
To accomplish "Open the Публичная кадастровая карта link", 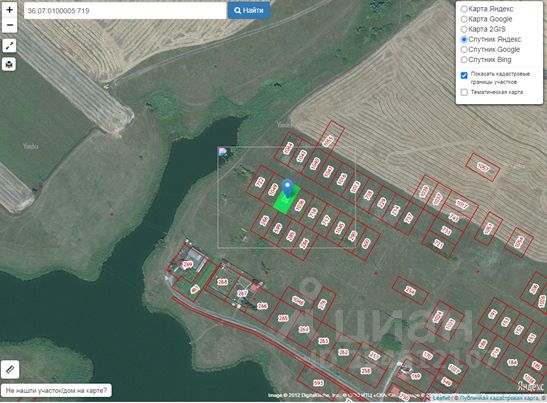I will (499, 398).
